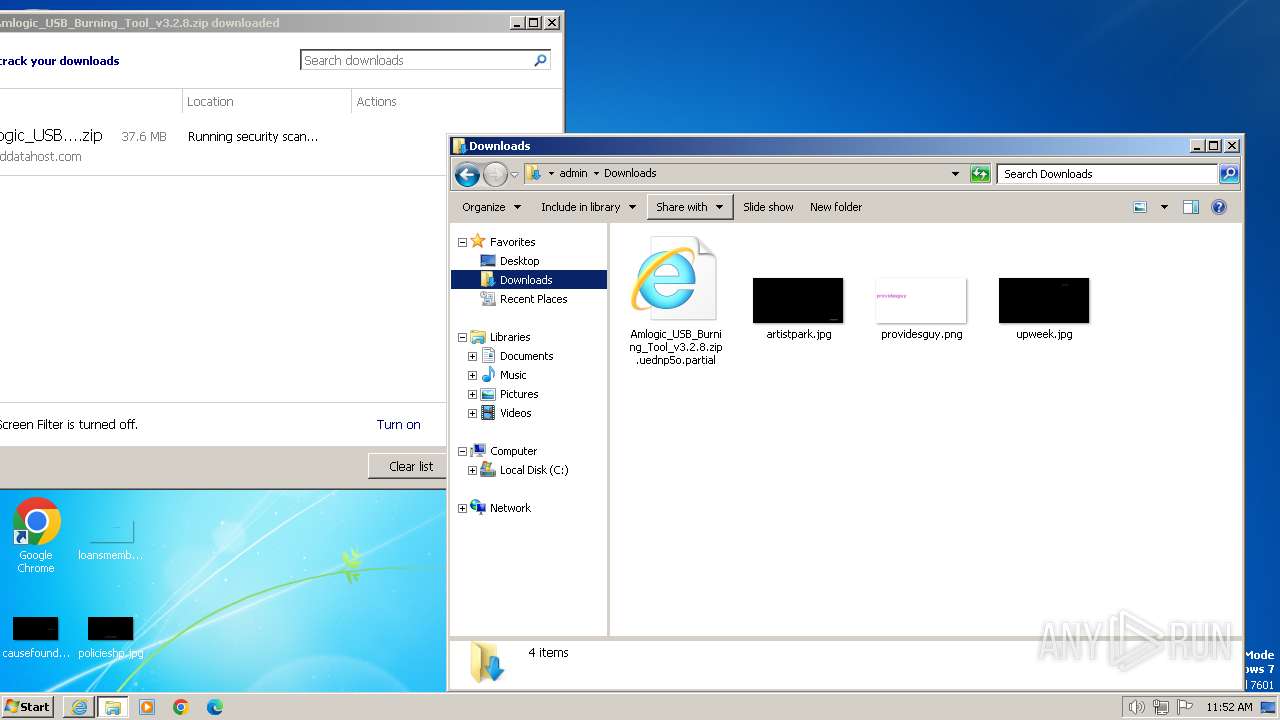Image resolution: width=1280 pixels, height=720 pixels.
Task: Click the refresh button beside address bar
Action: pyautogui.click(x=980, y=174)
